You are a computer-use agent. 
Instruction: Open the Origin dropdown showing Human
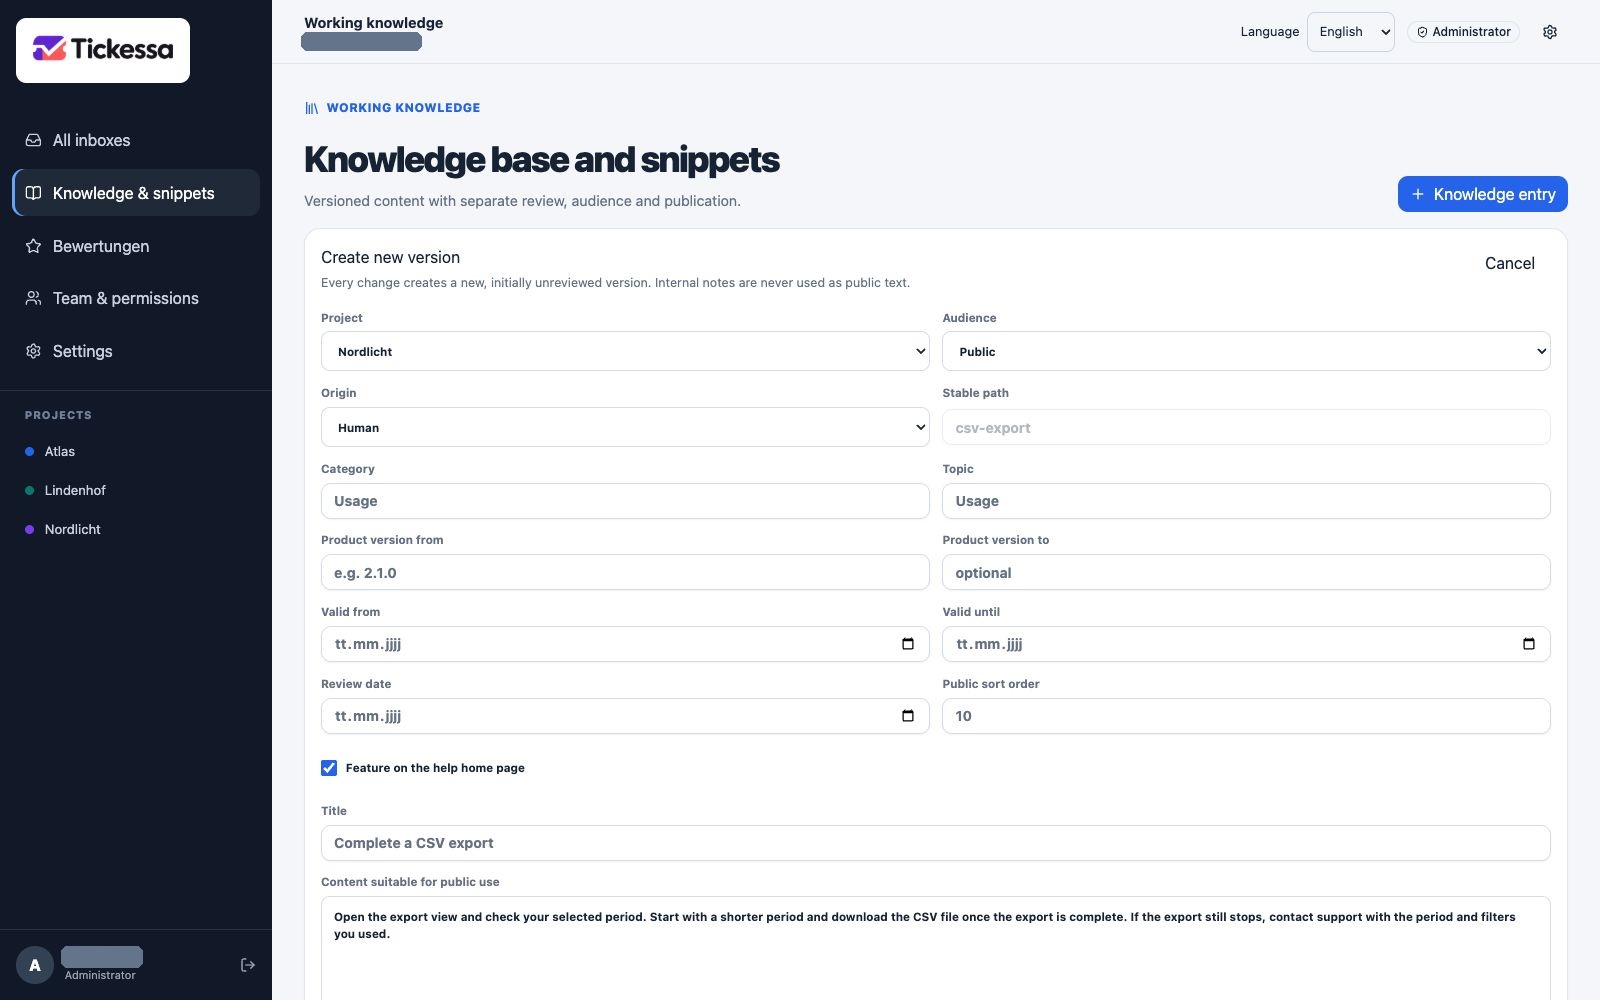pyautogui.click(x=625, y=427)
